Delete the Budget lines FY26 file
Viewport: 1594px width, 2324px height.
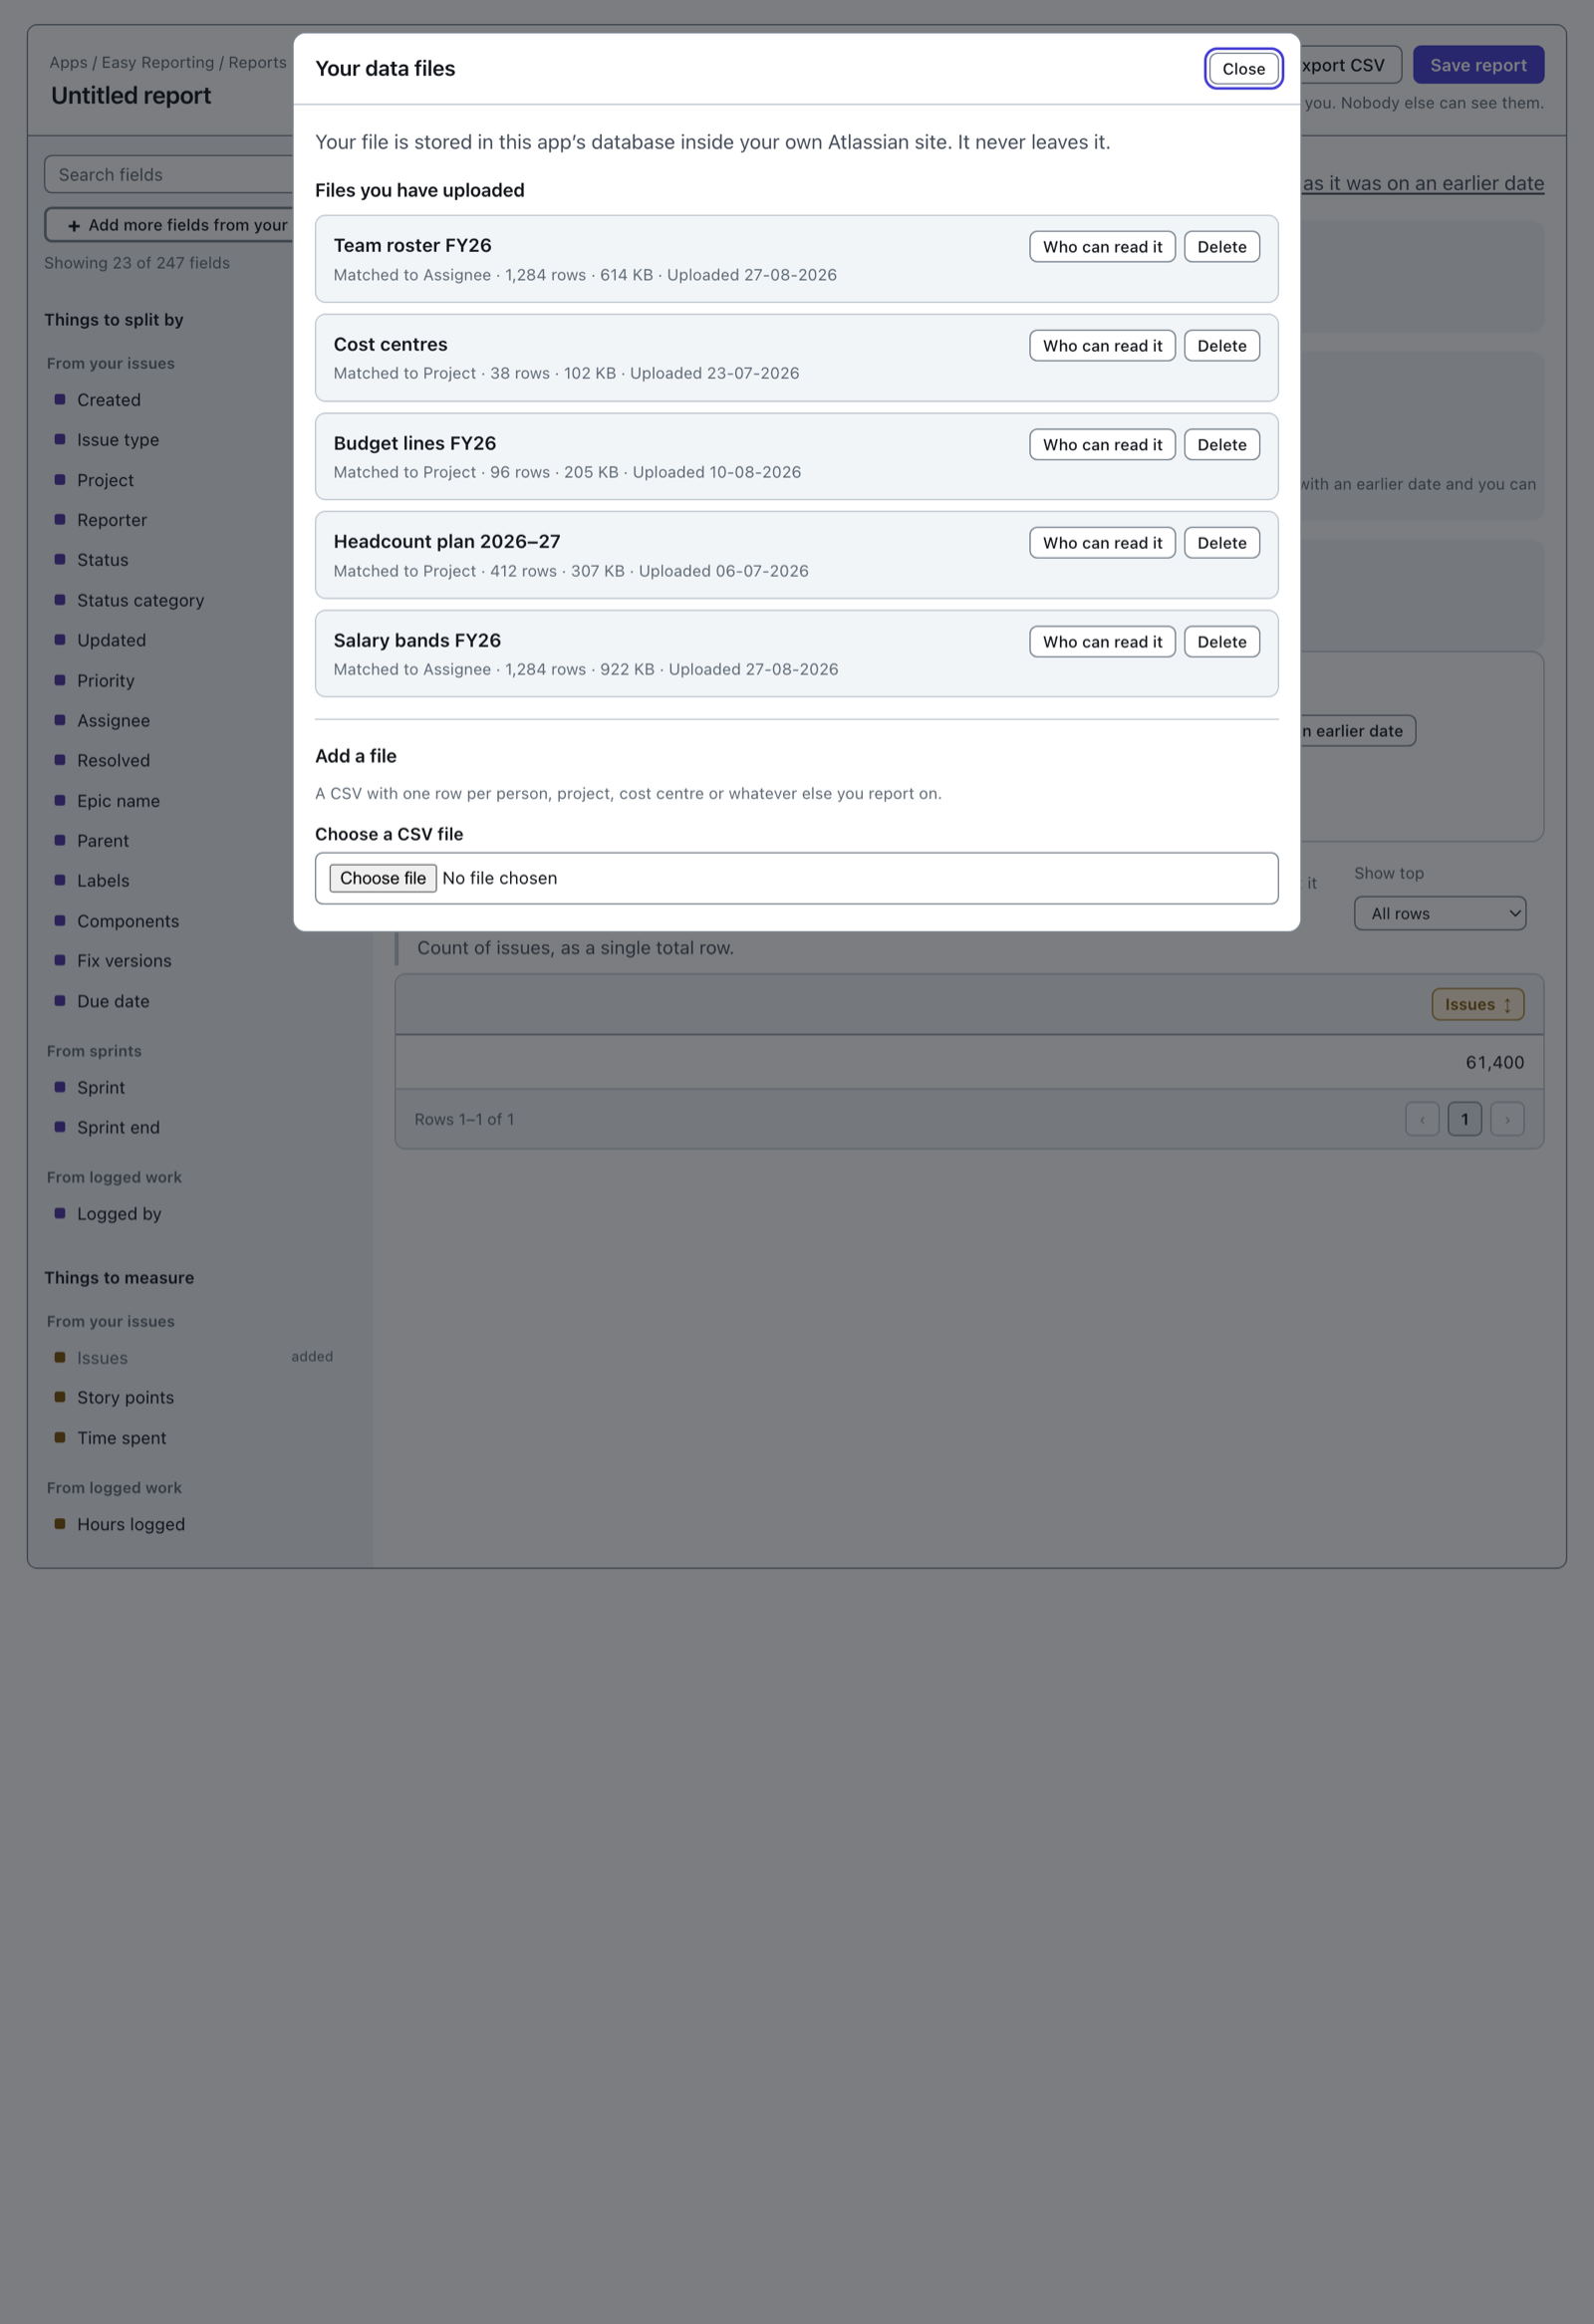click(1221, 445)
